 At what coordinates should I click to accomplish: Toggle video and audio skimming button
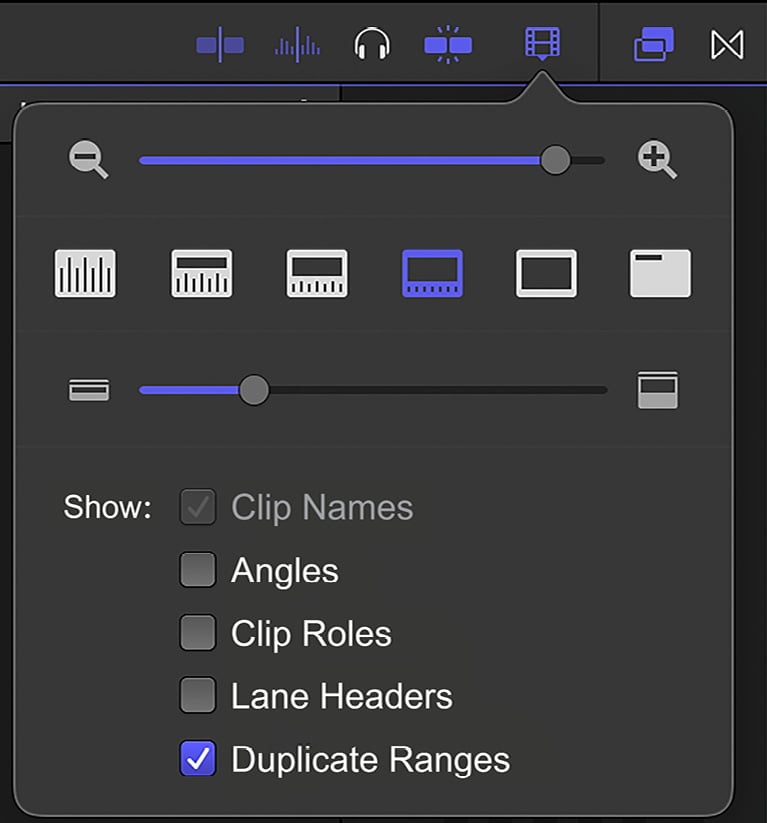point(220,45)
